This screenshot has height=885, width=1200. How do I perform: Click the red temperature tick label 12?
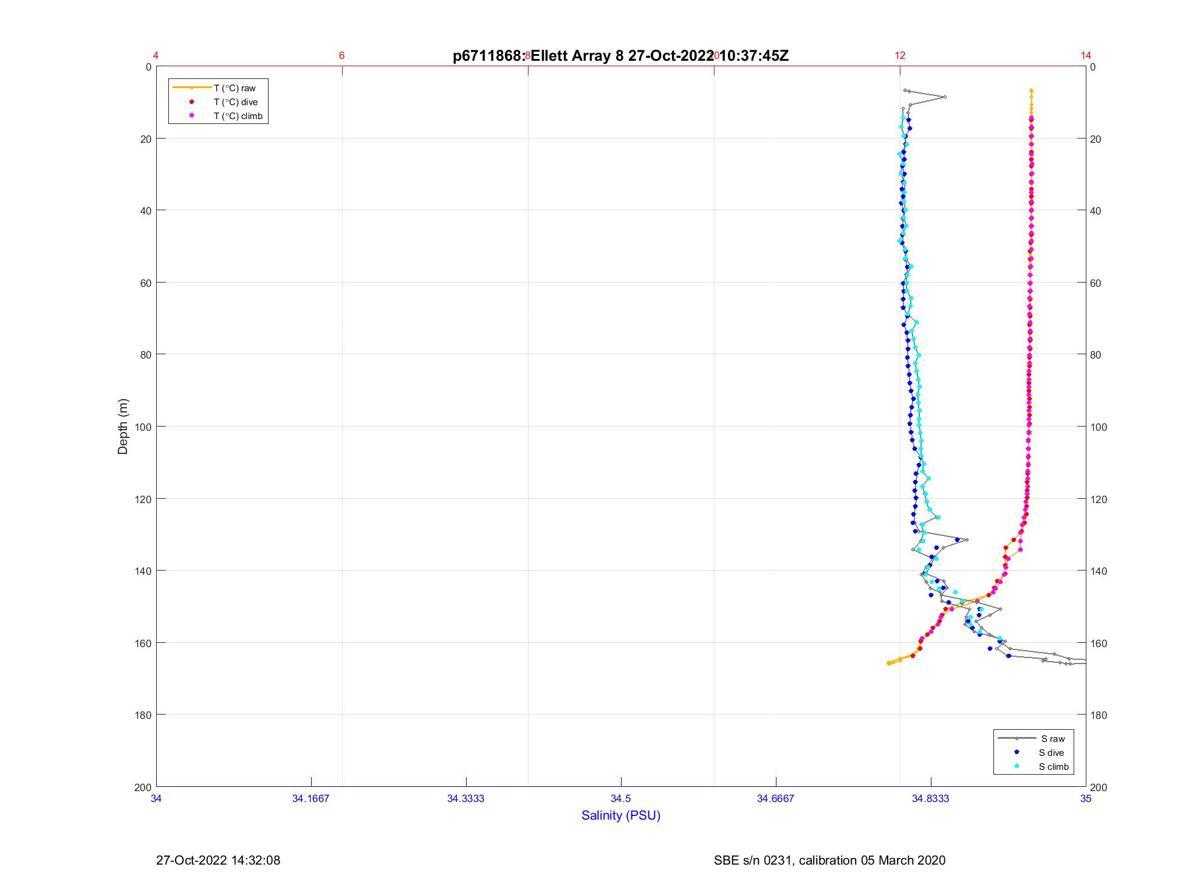(900, 56)
